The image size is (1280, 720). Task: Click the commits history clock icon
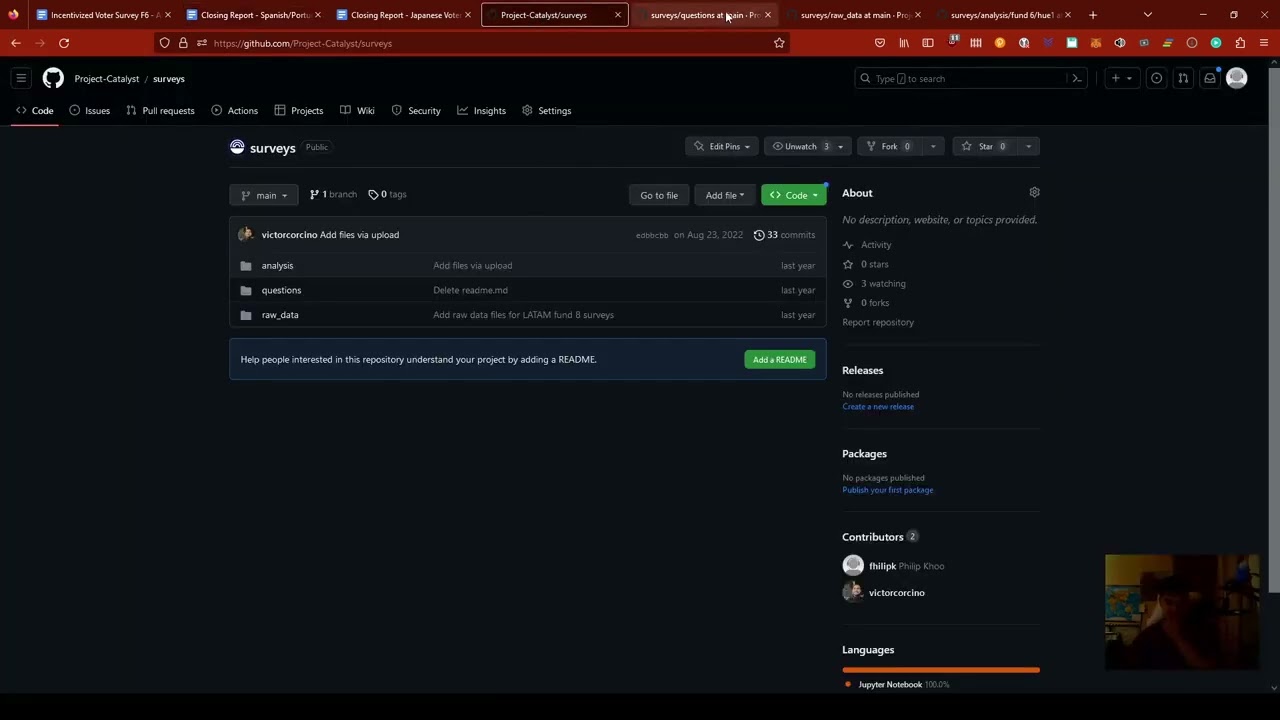pos(759,235)
